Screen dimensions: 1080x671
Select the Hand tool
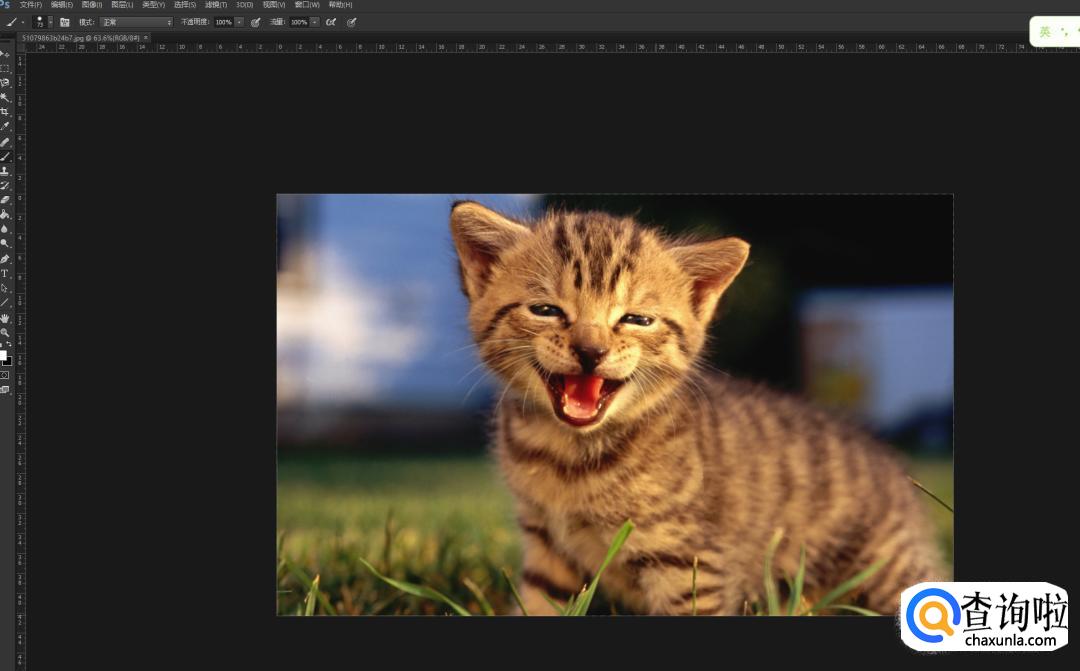5,317
